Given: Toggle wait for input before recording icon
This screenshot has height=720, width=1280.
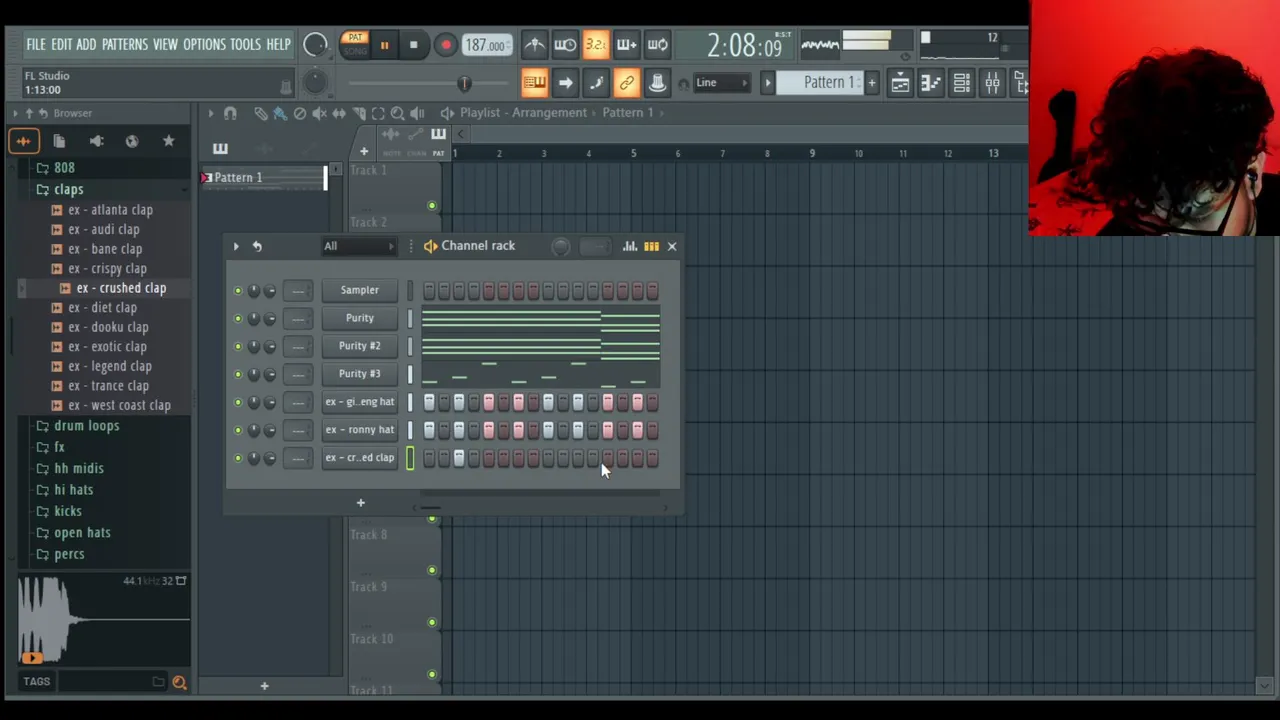Looking at the screenshot, I should 565,44.
